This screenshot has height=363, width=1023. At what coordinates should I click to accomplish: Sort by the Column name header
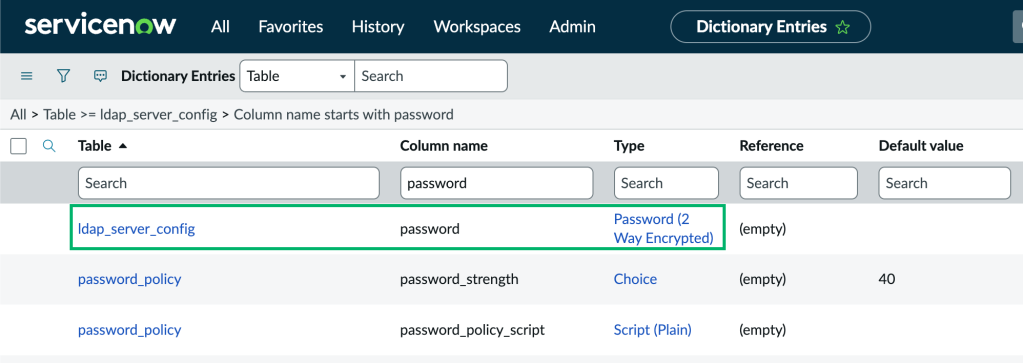click(444, 146)
